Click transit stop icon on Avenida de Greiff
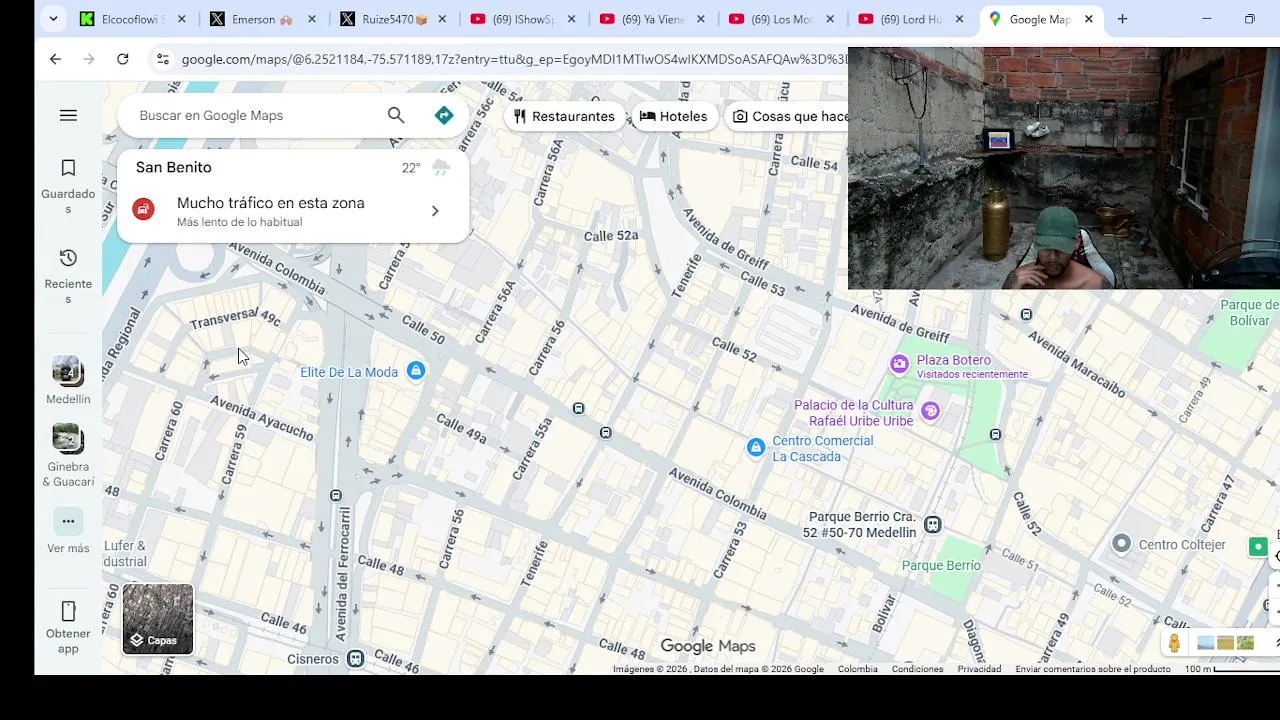1280x720 pixels. coord(1026,315)
